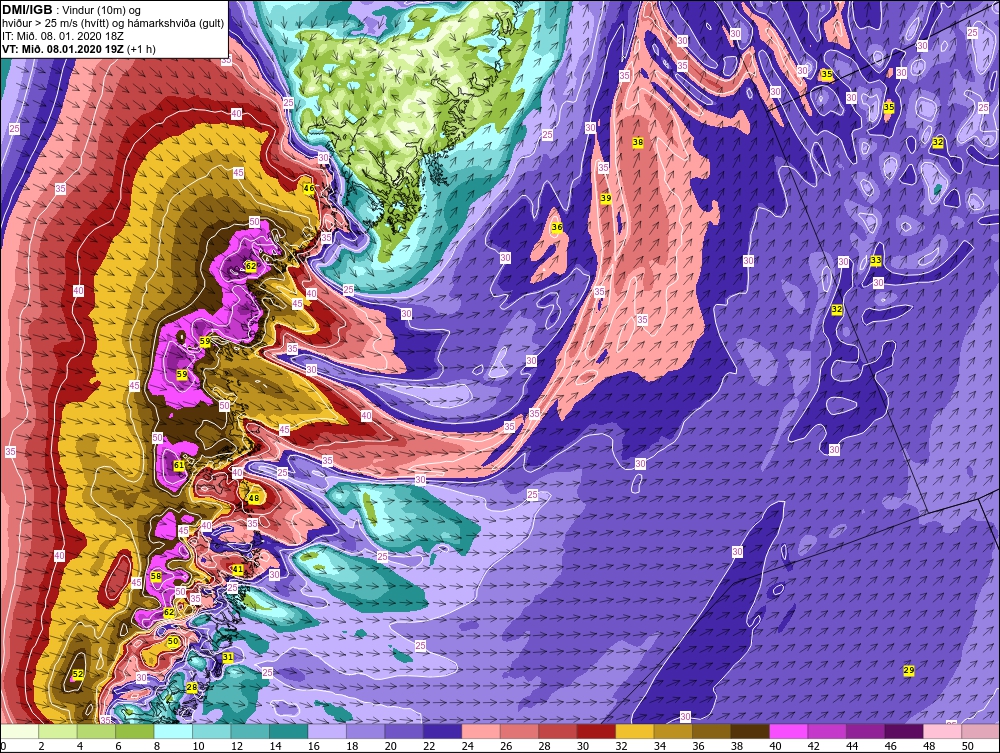Click the yellow gust label '39'

click(606, 198)
